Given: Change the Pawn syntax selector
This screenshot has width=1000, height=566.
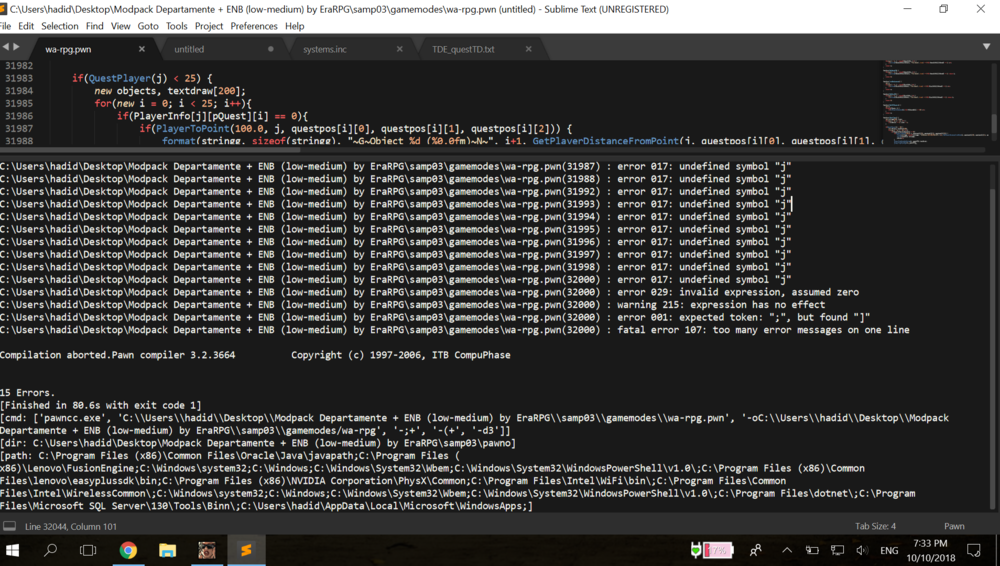Looking at the screenshot, I should tap(954, 526).
